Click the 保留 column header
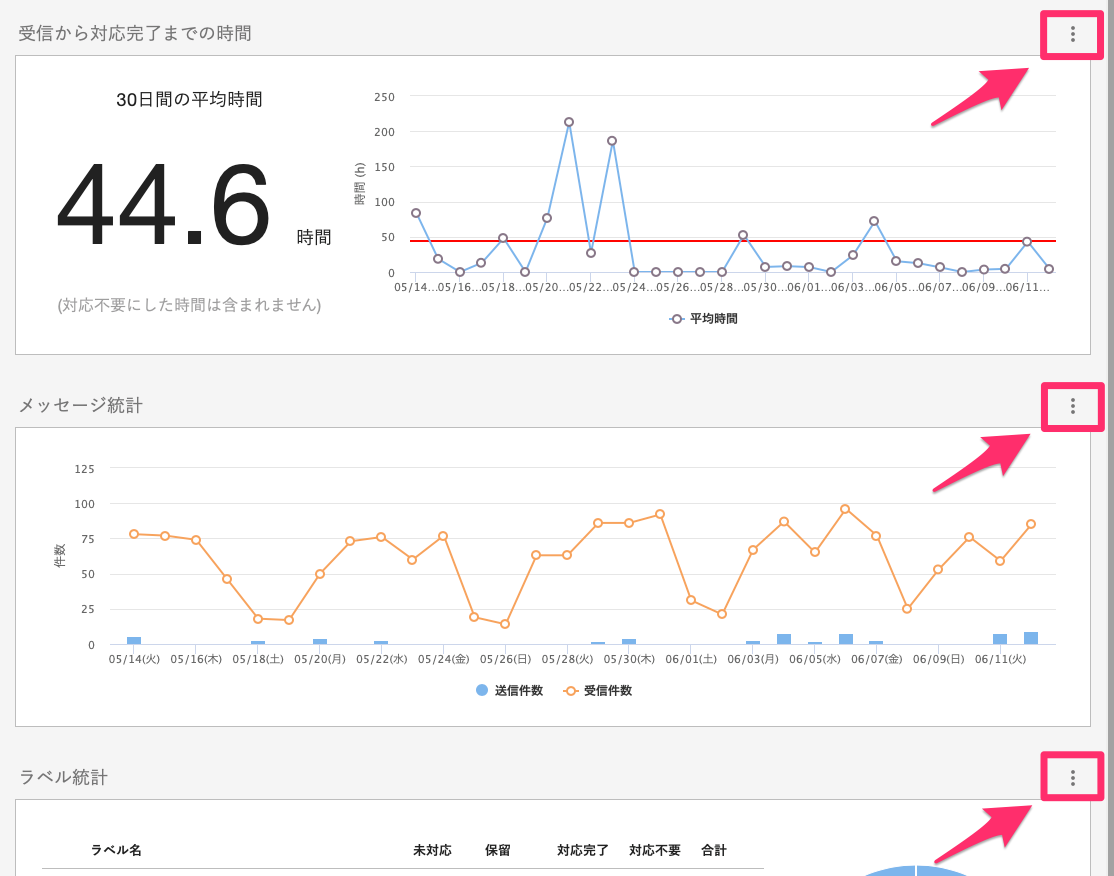Screen dimensions: 1114x876 497,850
